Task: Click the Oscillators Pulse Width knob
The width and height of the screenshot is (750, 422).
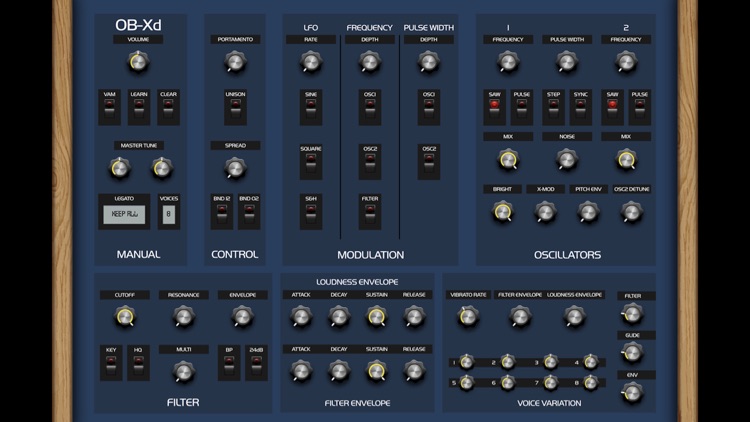Action: click(x=567, y=62)
